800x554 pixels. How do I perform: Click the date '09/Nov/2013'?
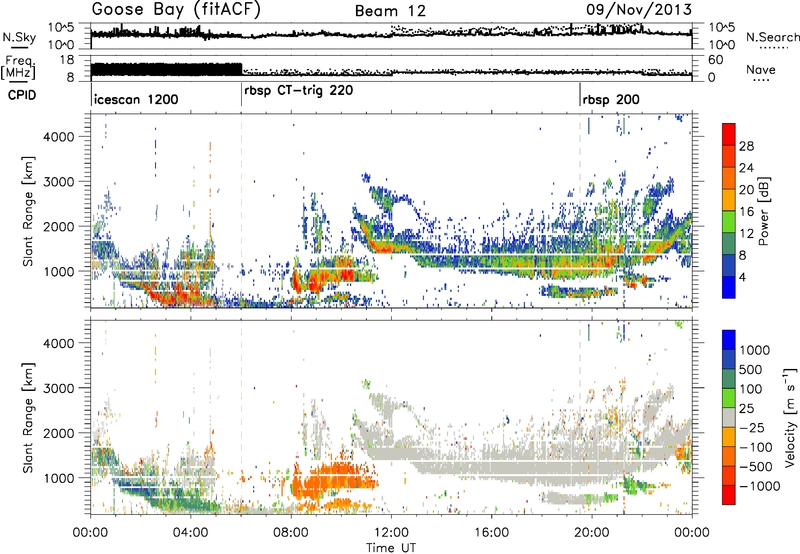point(639,10)
